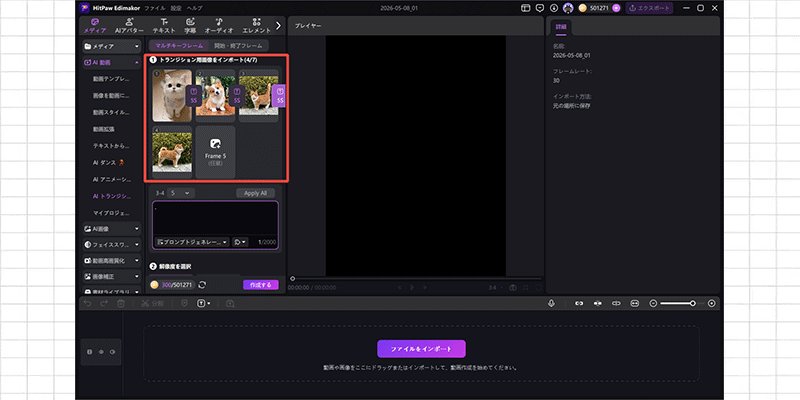Toggle the timeline track mute icon
Screen dimensions: 800x400
click(x=112, y=352)
